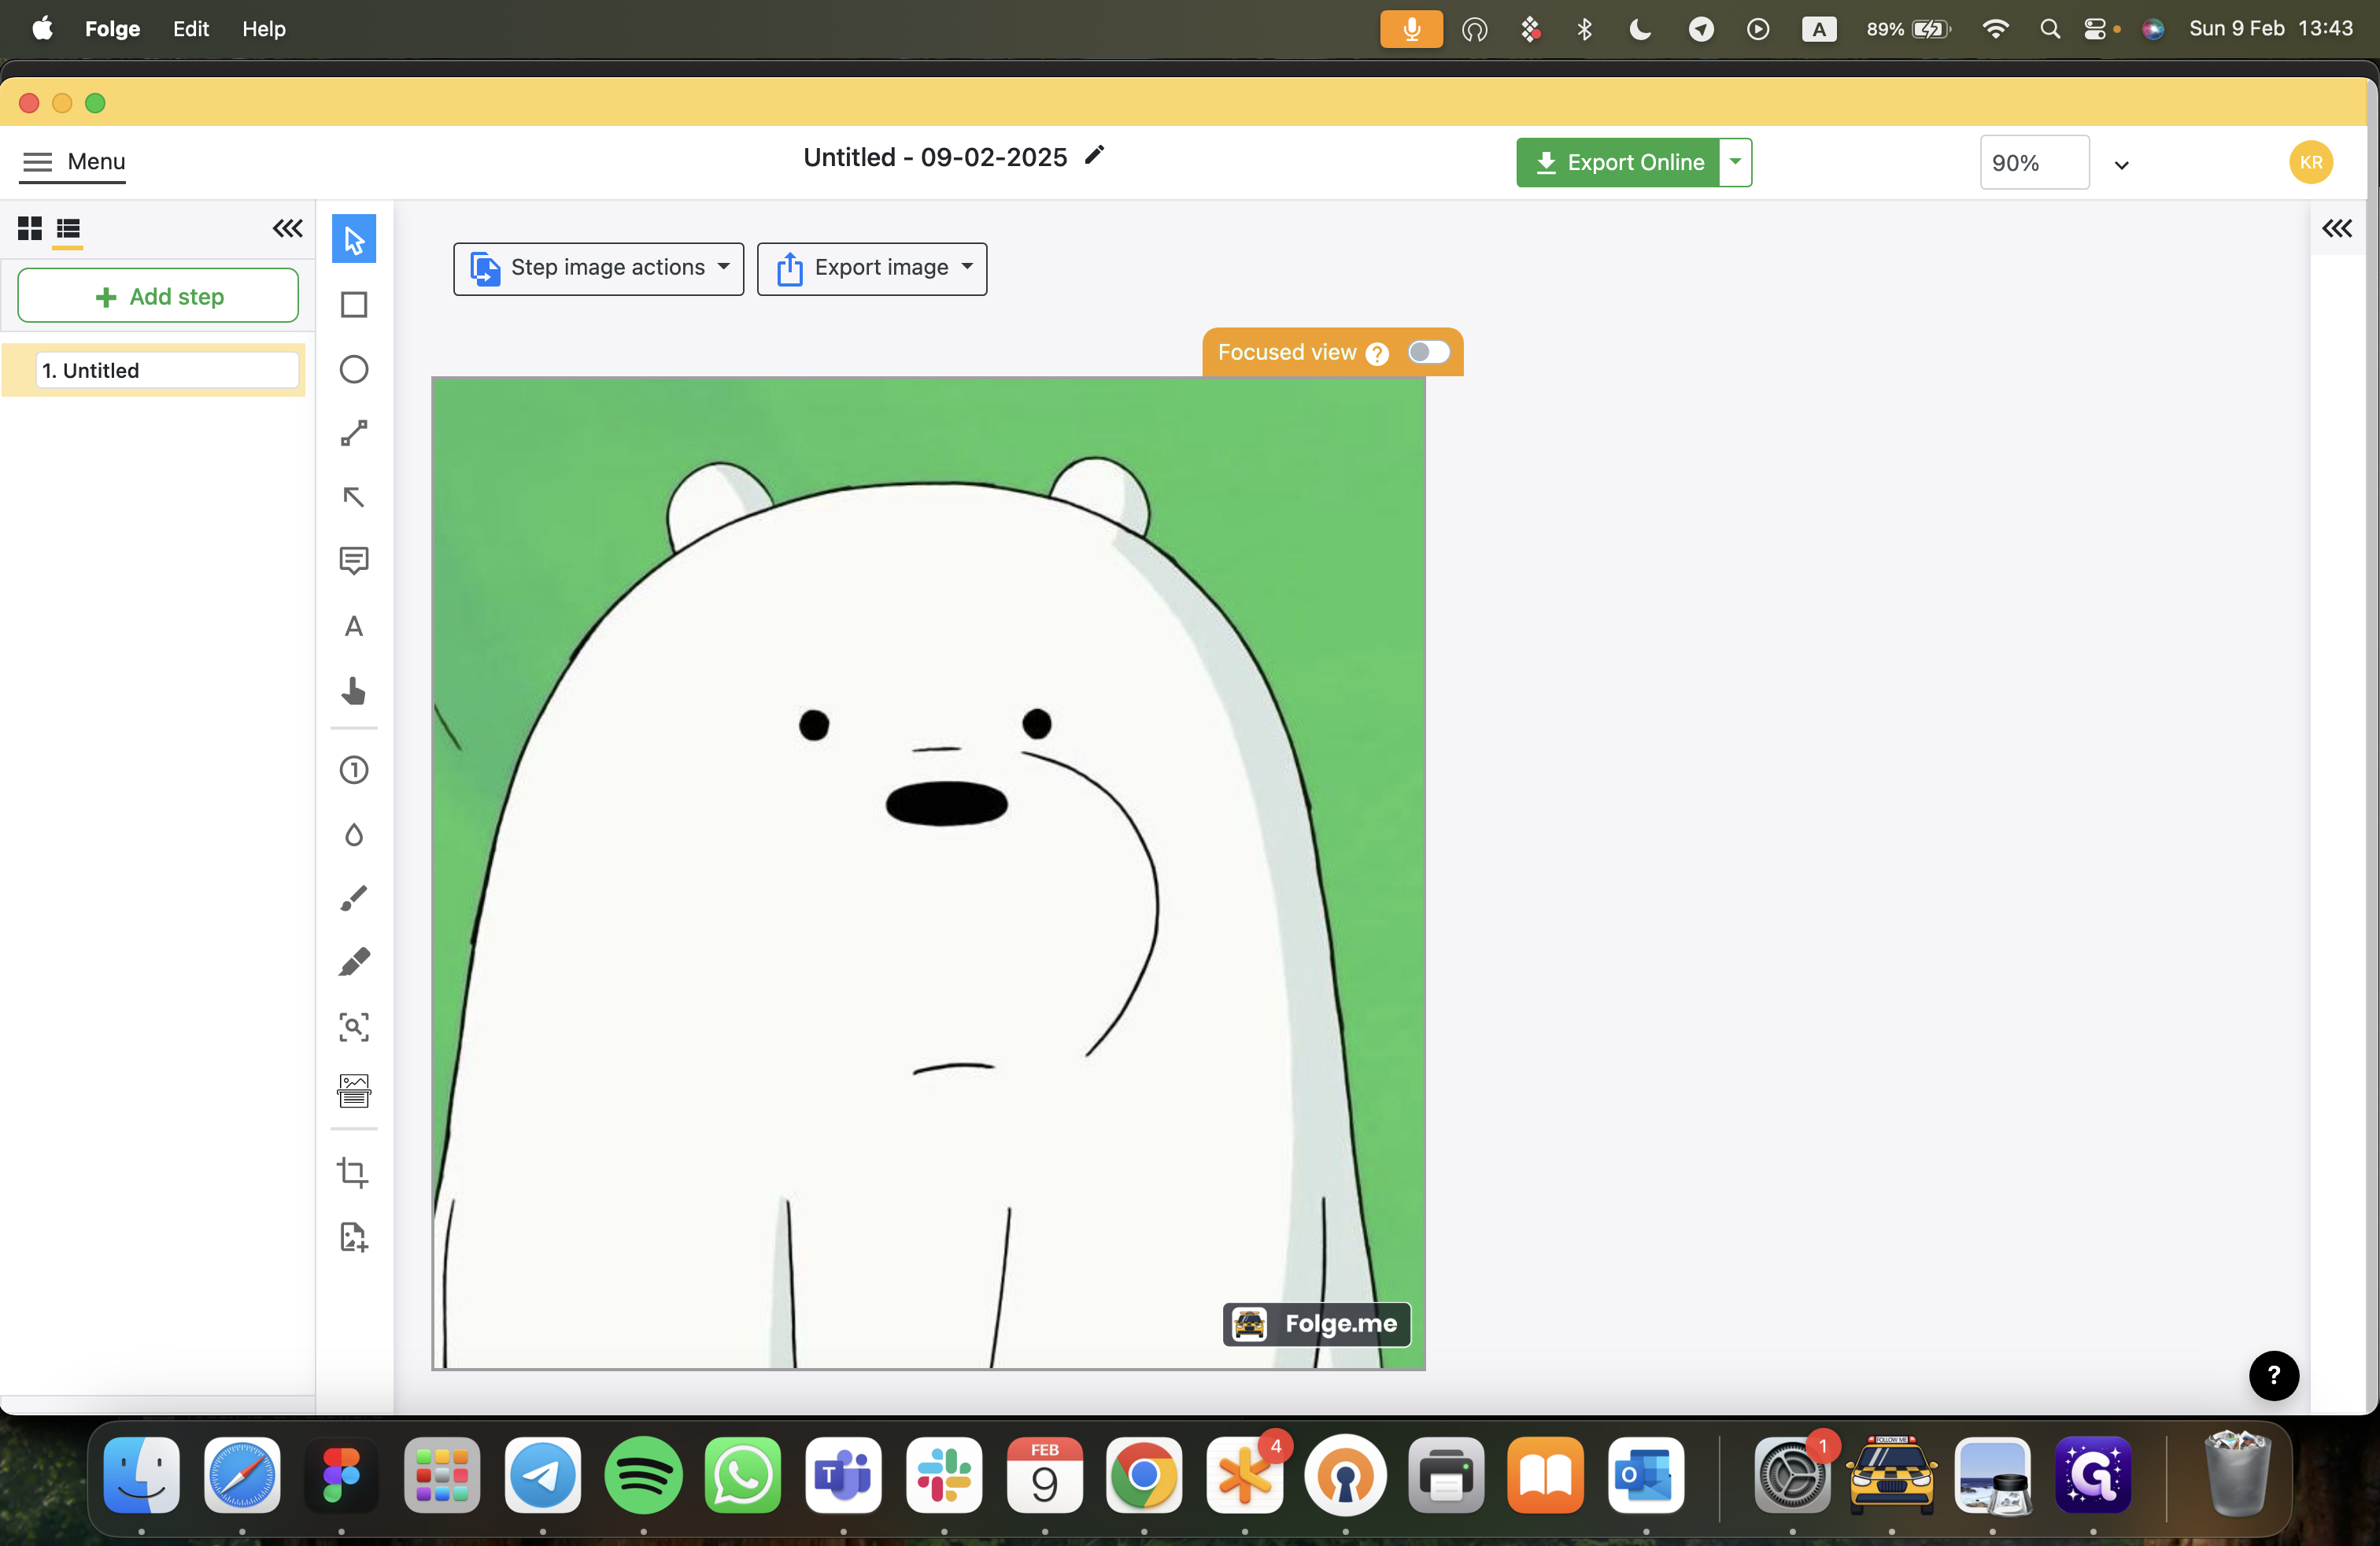Screen dimensions: 2380x1546
Task: Open Step image actions dropdown
Action: pos(598,268)
